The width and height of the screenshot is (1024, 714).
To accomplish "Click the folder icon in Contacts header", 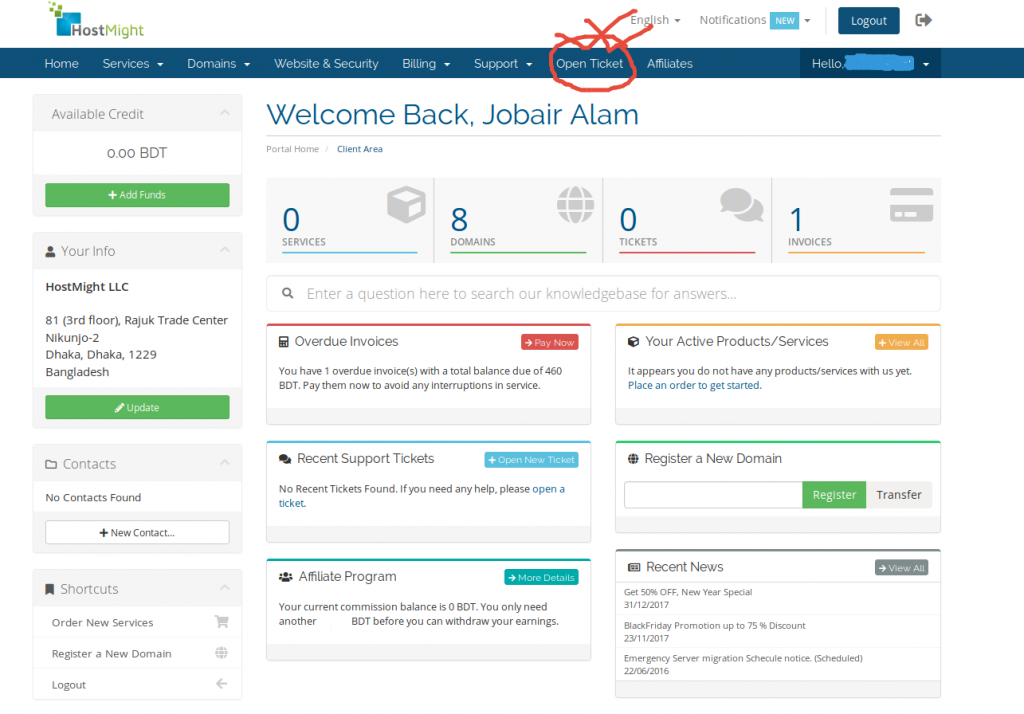I will [x=51, y=464].
